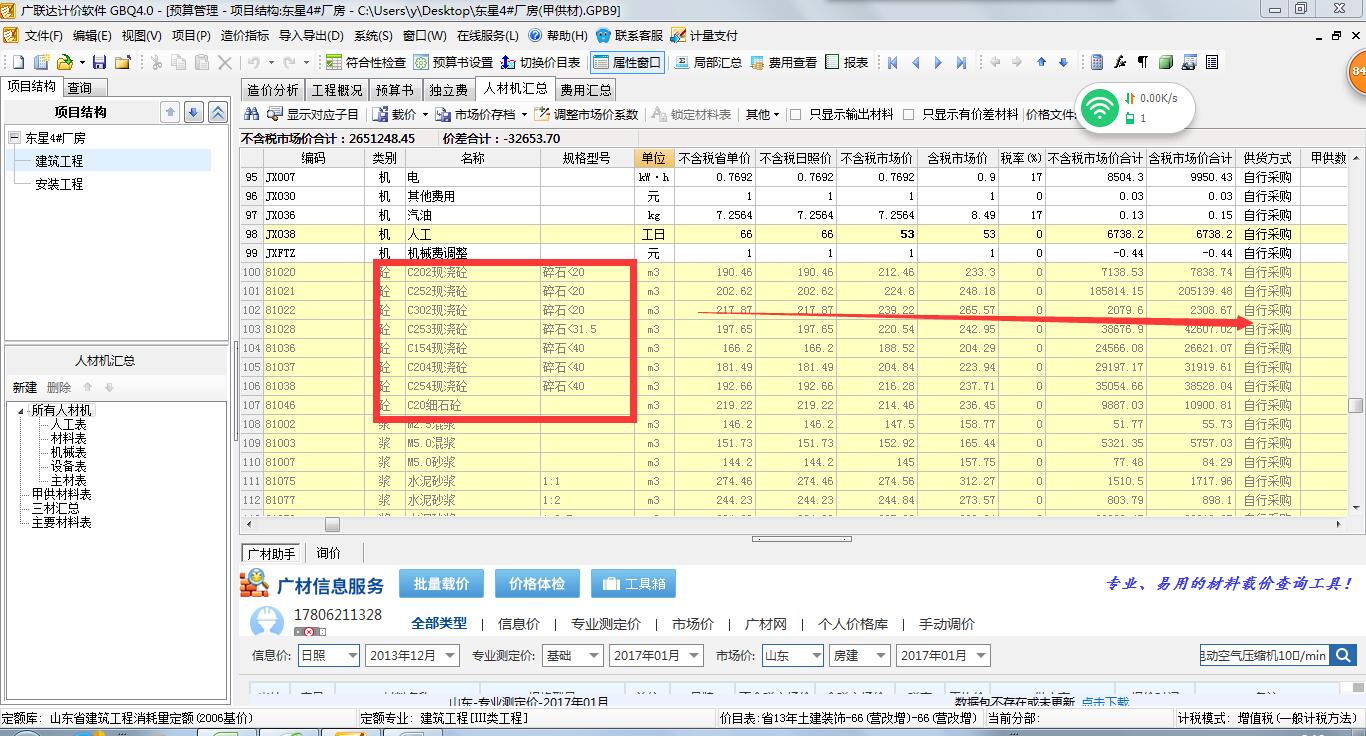This screenshot has height=736, width=1366.
Task: Switch to 预算书 tab
Action: pos(394,90)
